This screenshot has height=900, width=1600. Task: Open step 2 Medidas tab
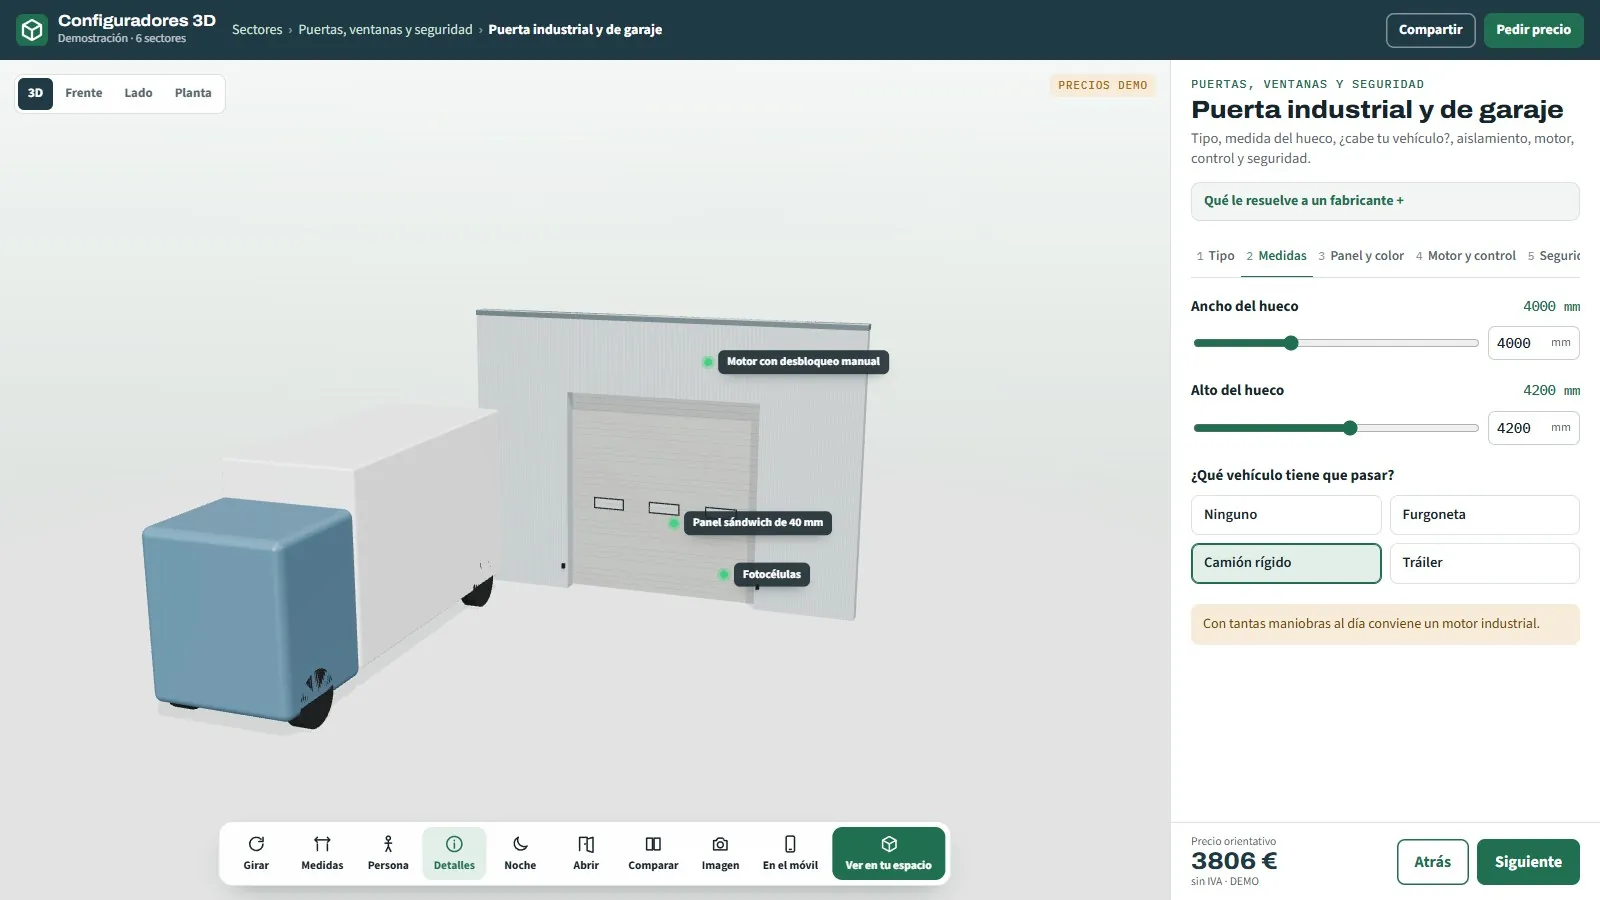(x=1277, y=256)
